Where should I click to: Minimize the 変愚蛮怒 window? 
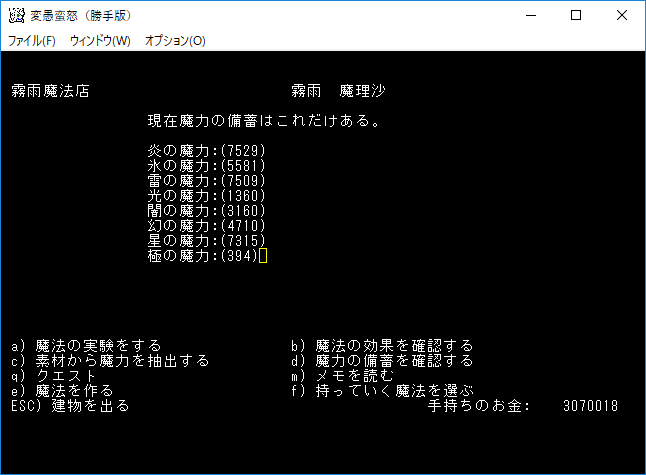tap(531, 16)
